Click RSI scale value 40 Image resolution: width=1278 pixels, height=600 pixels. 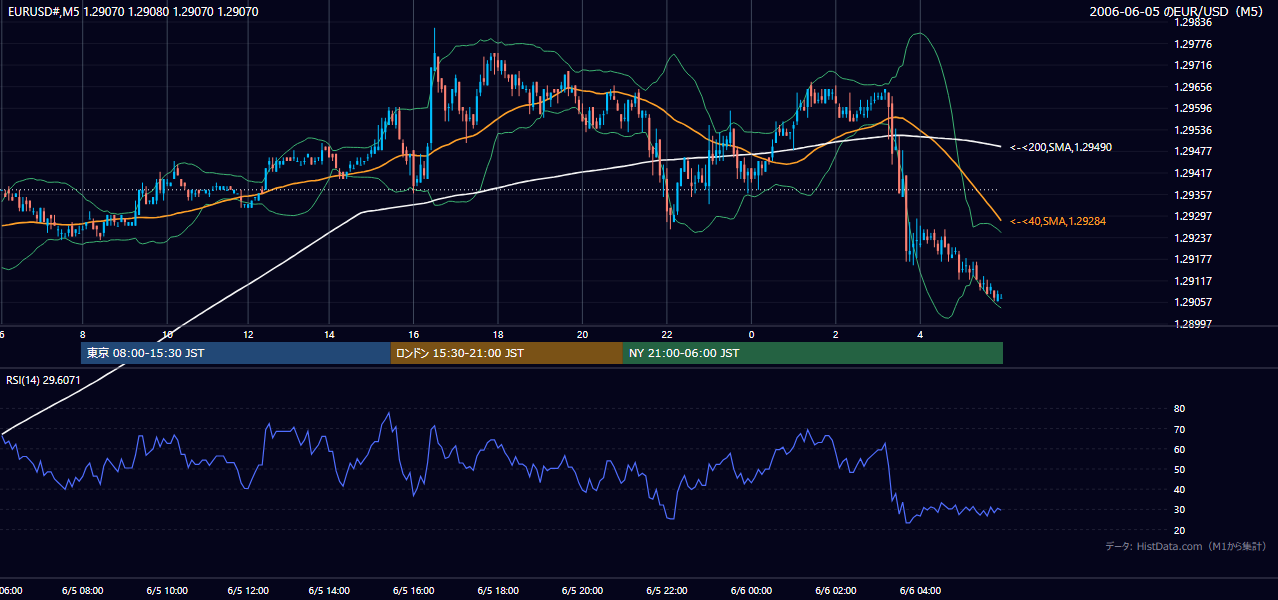1179,489
